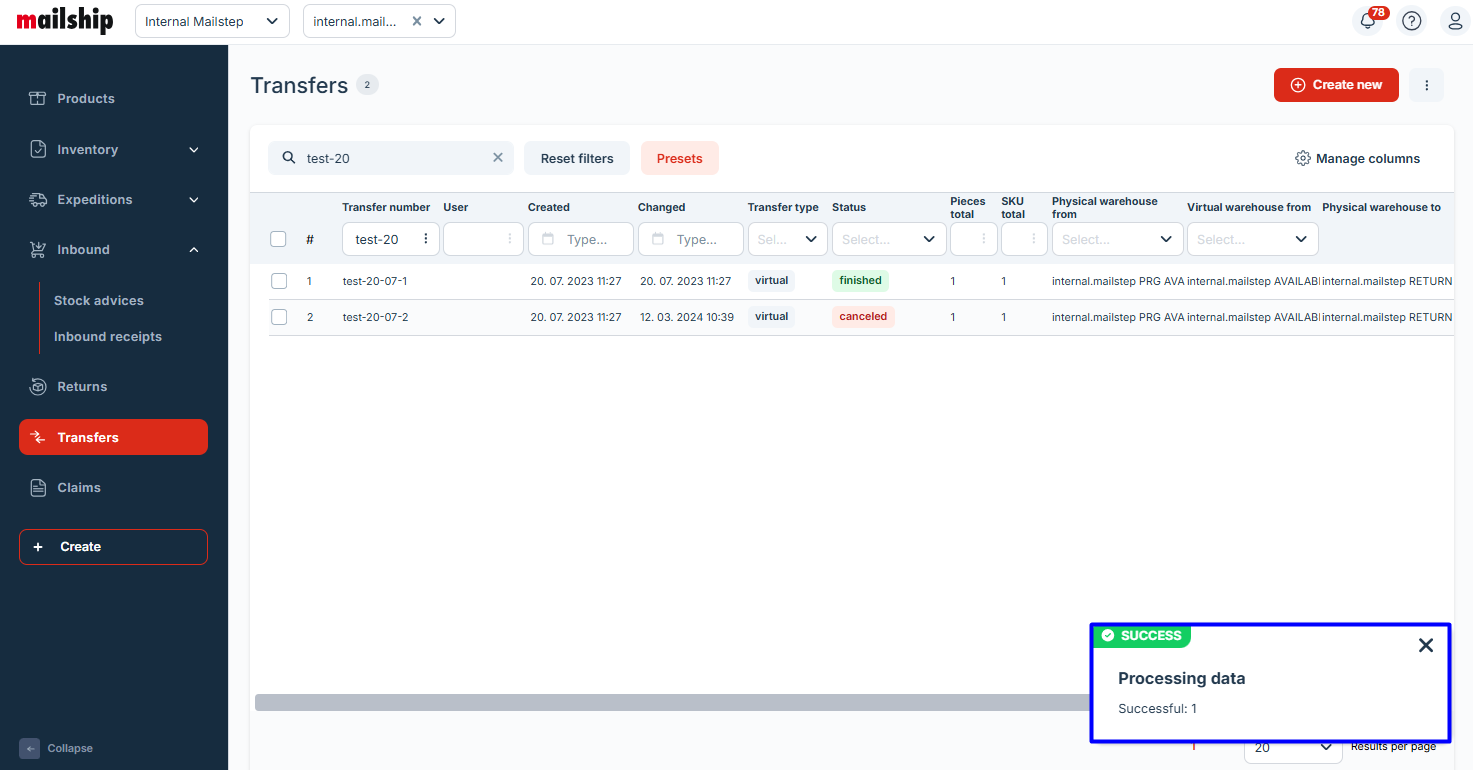The image size is (1473, 770).
Task: Toggle the select-all checkbox in header
Action: tap(278, 239)
